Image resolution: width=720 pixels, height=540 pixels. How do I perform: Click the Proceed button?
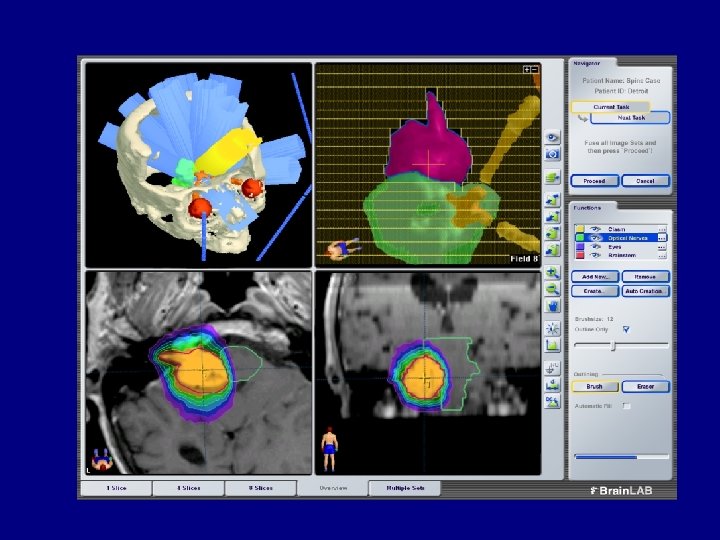coord(594,181)
